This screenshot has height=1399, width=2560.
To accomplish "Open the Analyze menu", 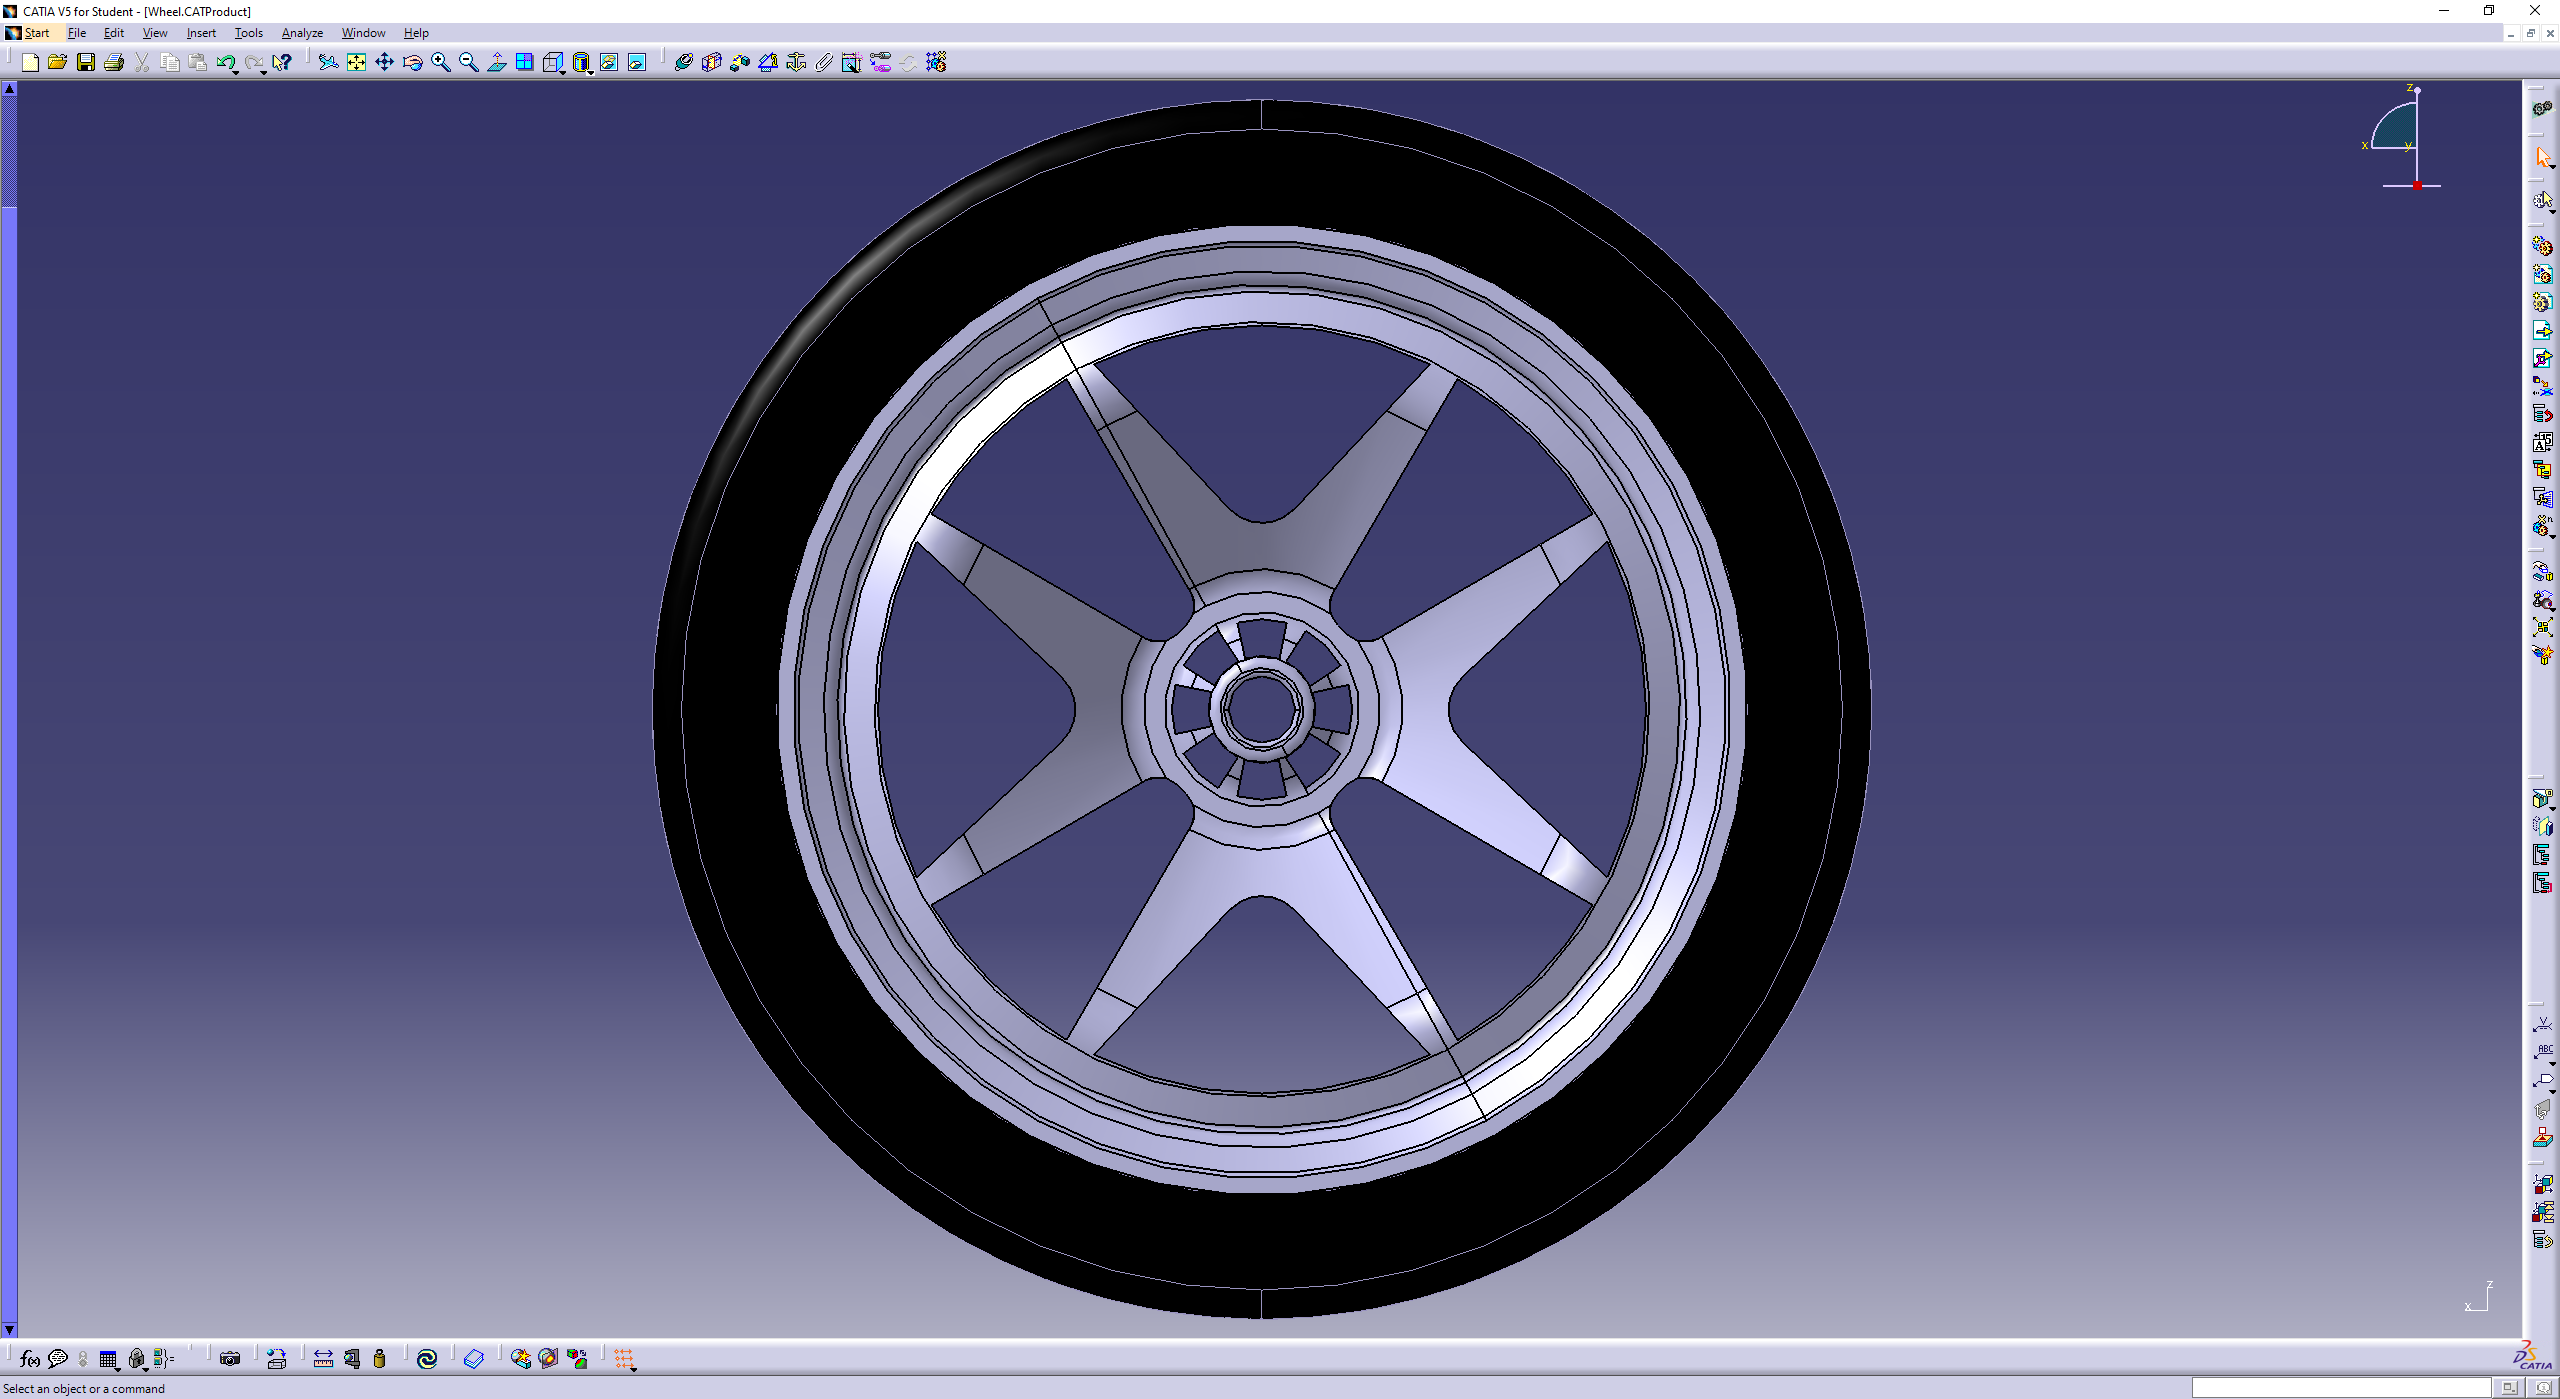I will click(x=301, y=33).
